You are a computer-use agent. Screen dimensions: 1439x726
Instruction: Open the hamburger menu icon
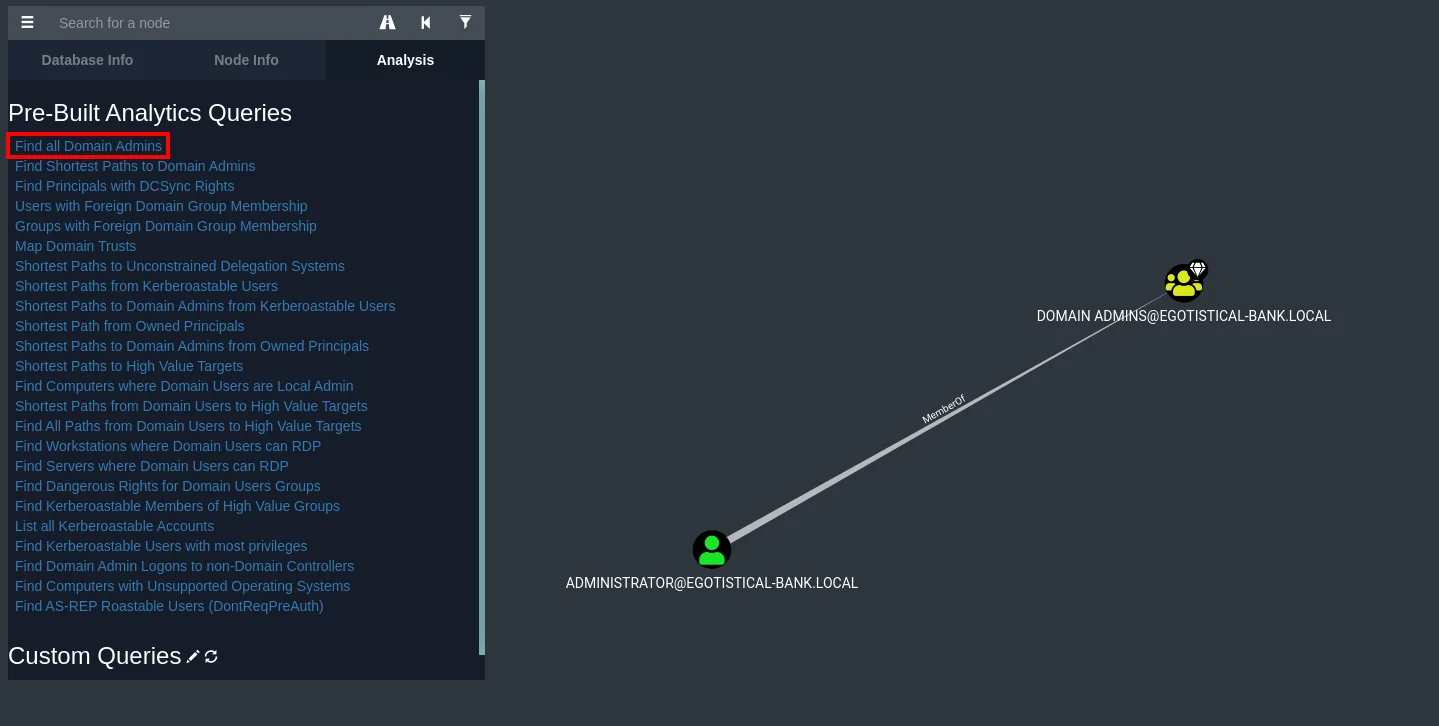(x=27, y=22)
